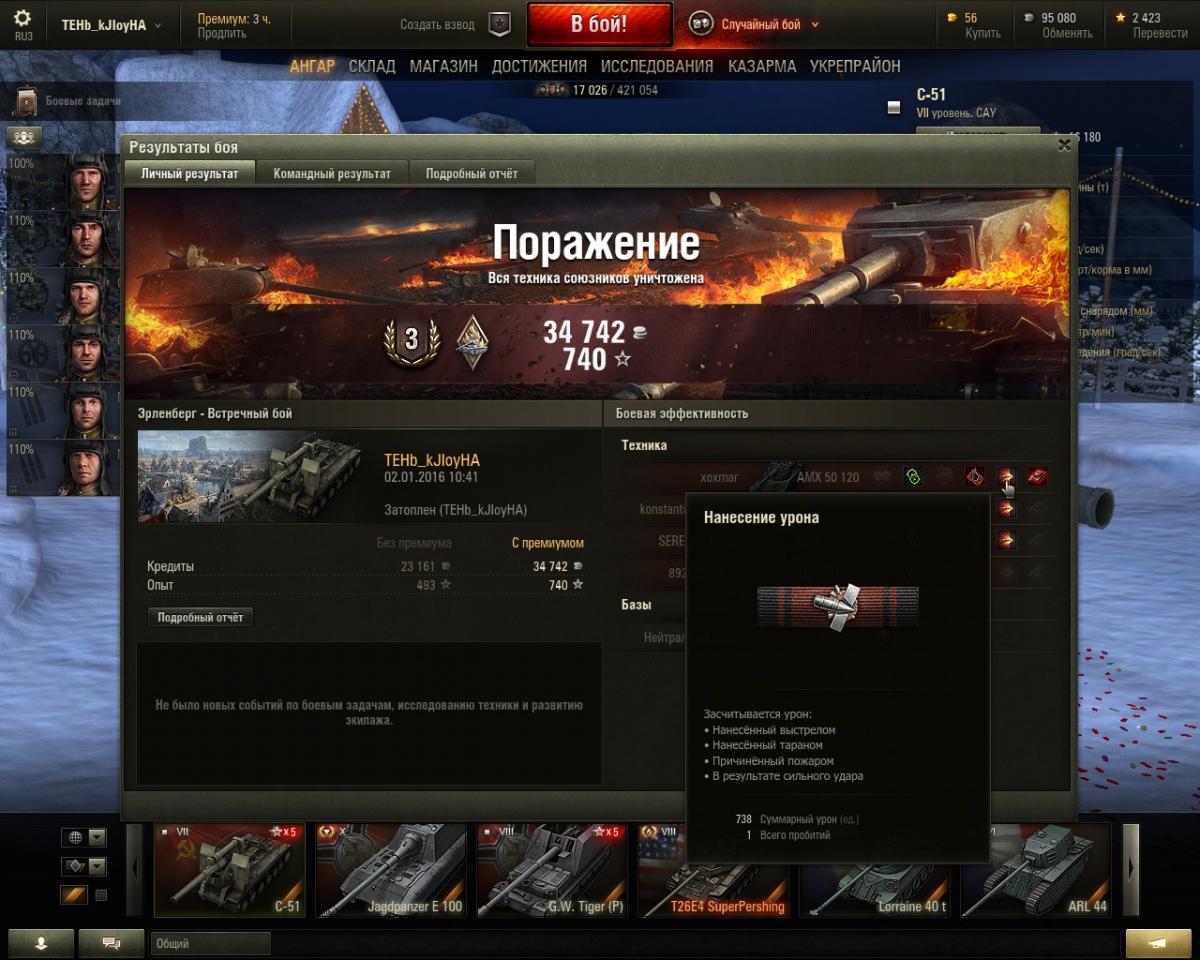Viewport: 1200px width, 960px height.
Task: Switch to the Командный результат tab
Action: point(332,173)
